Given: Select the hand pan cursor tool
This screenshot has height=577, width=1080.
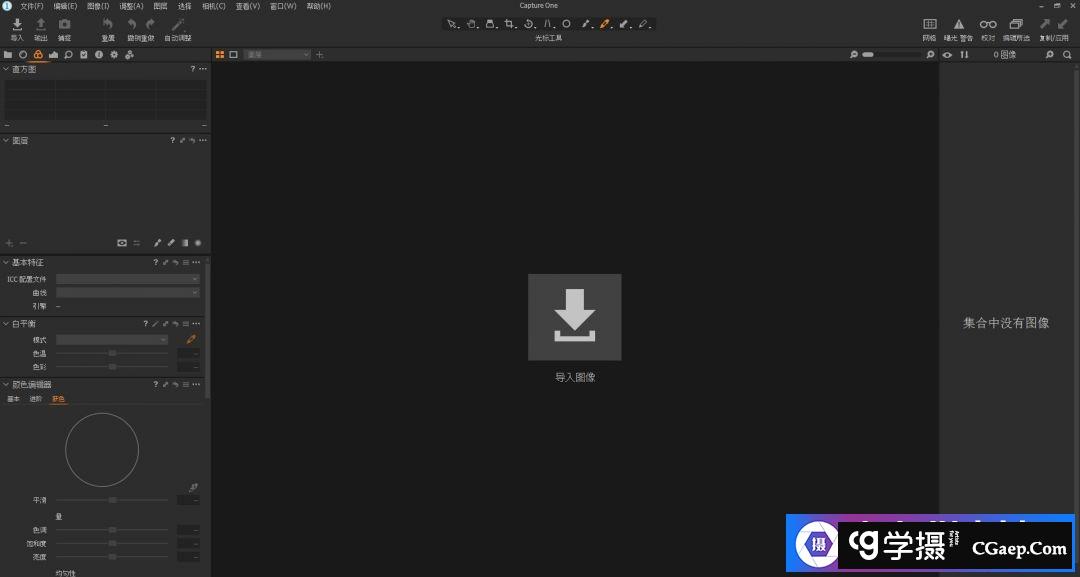Looking at the screenshot, I should (471, 23).
